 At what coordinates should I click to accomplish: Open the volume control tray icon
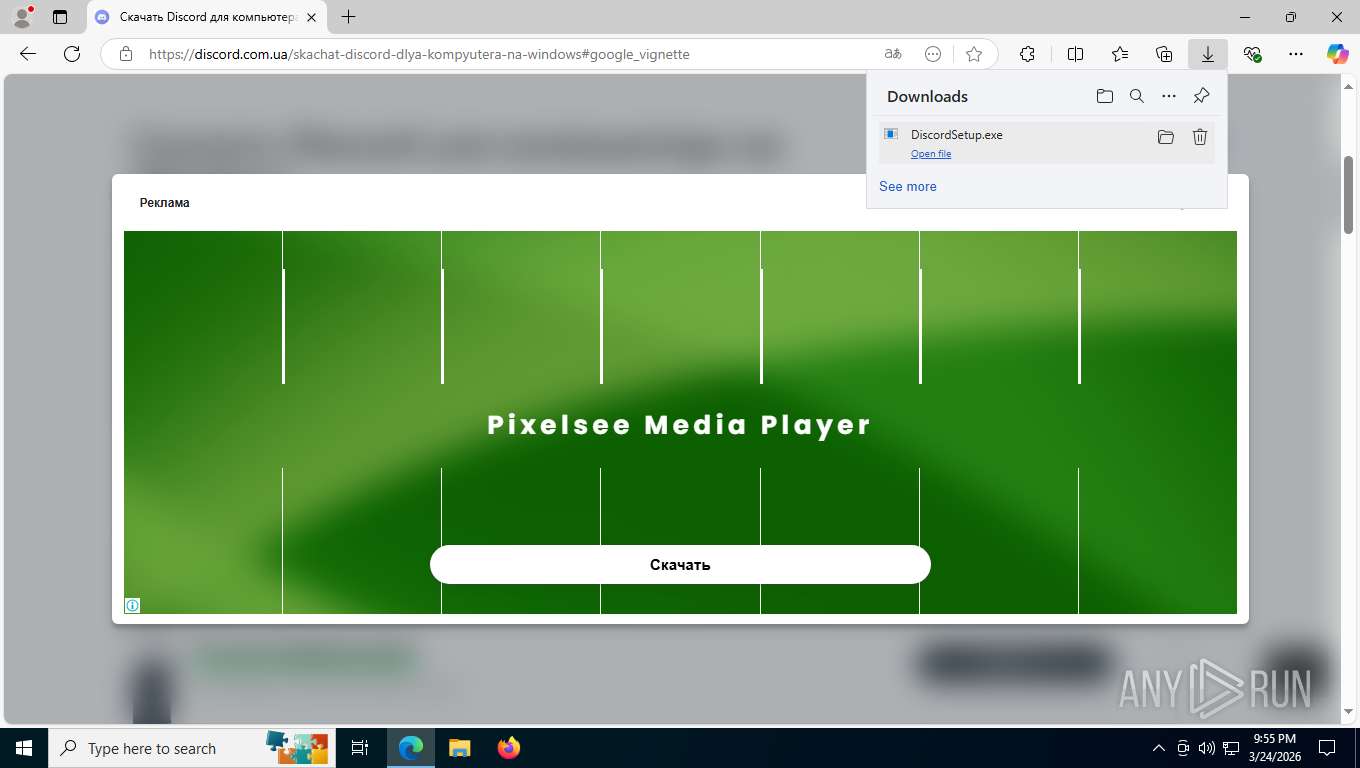click(1207, 748)
